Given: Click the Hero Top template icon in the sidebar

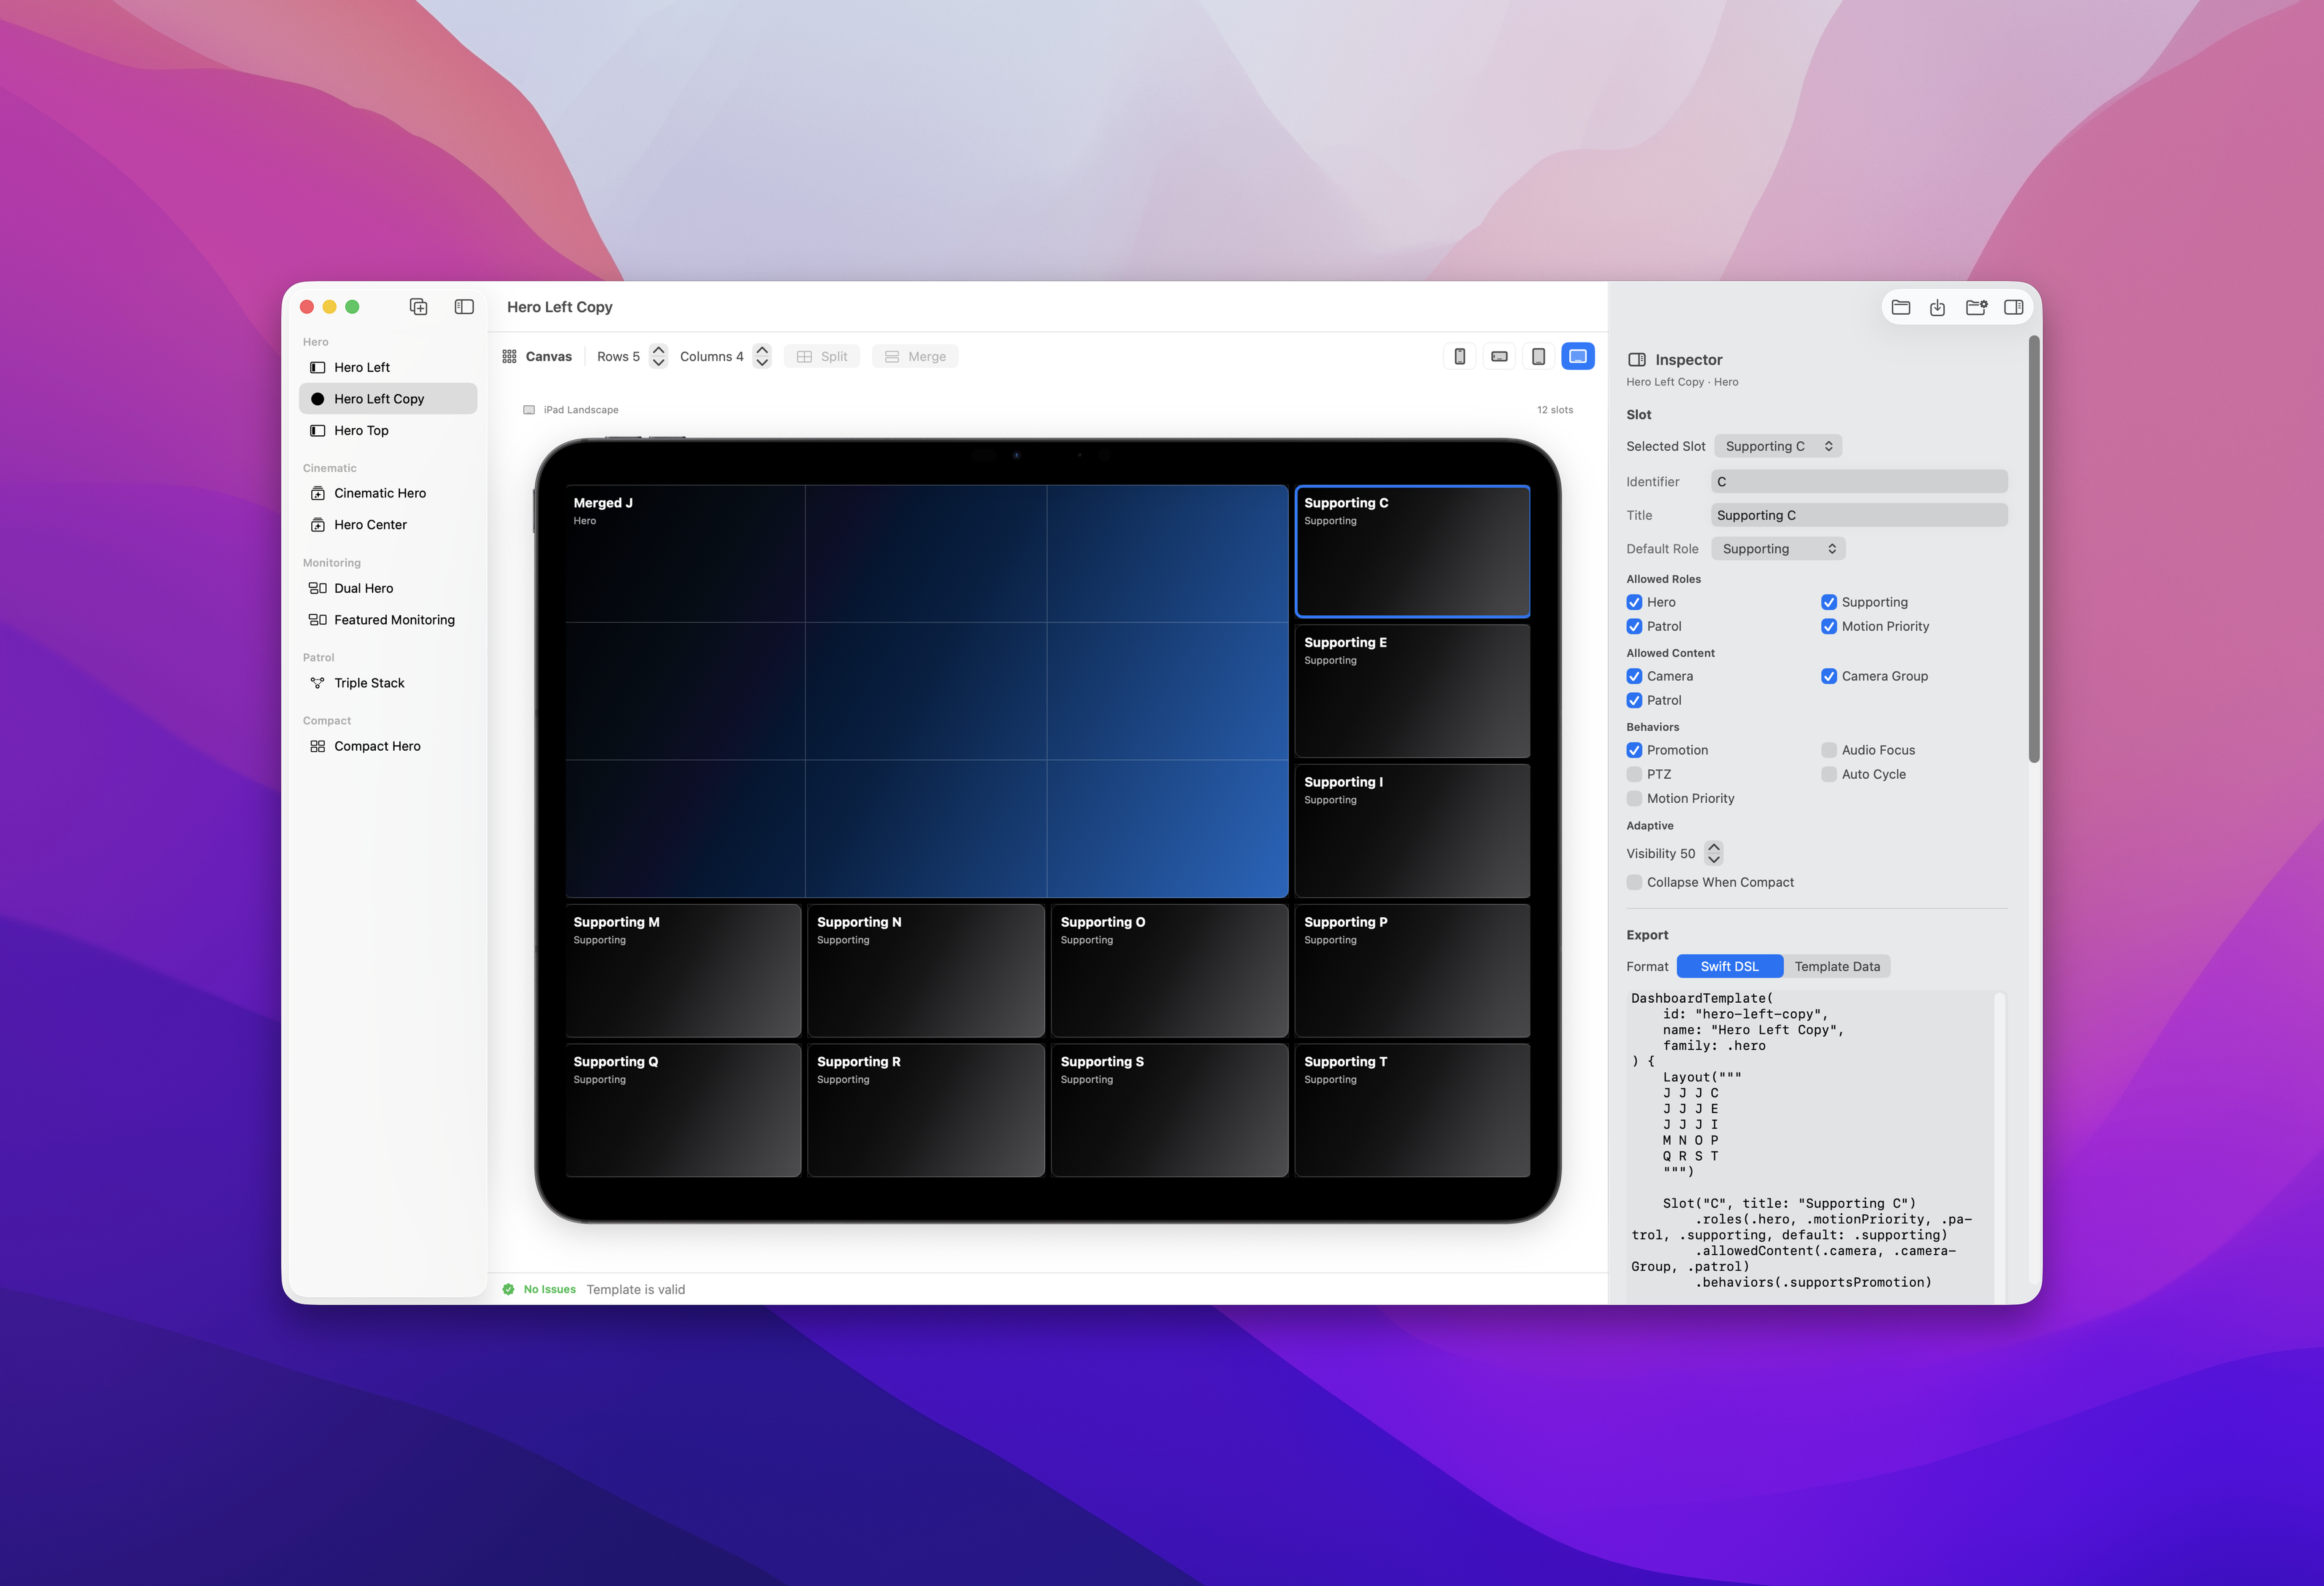Looking at the screenshot, I should point(318,430).
